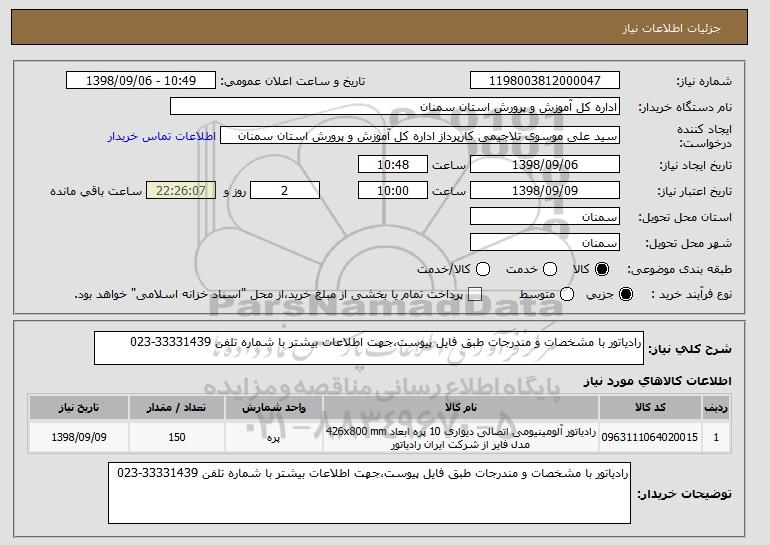Choose the جزیی purchase process option
The height and width of the screenshot is (545, 770).
[x=626, y=294]
